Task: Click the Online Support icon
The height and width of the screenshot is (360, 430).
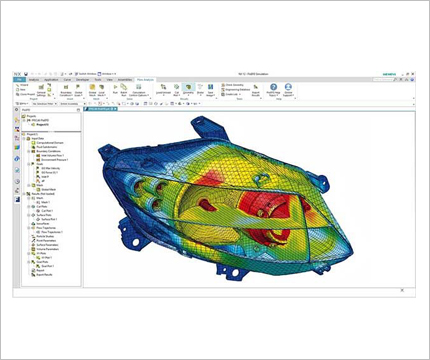Action: pos(288,88)
